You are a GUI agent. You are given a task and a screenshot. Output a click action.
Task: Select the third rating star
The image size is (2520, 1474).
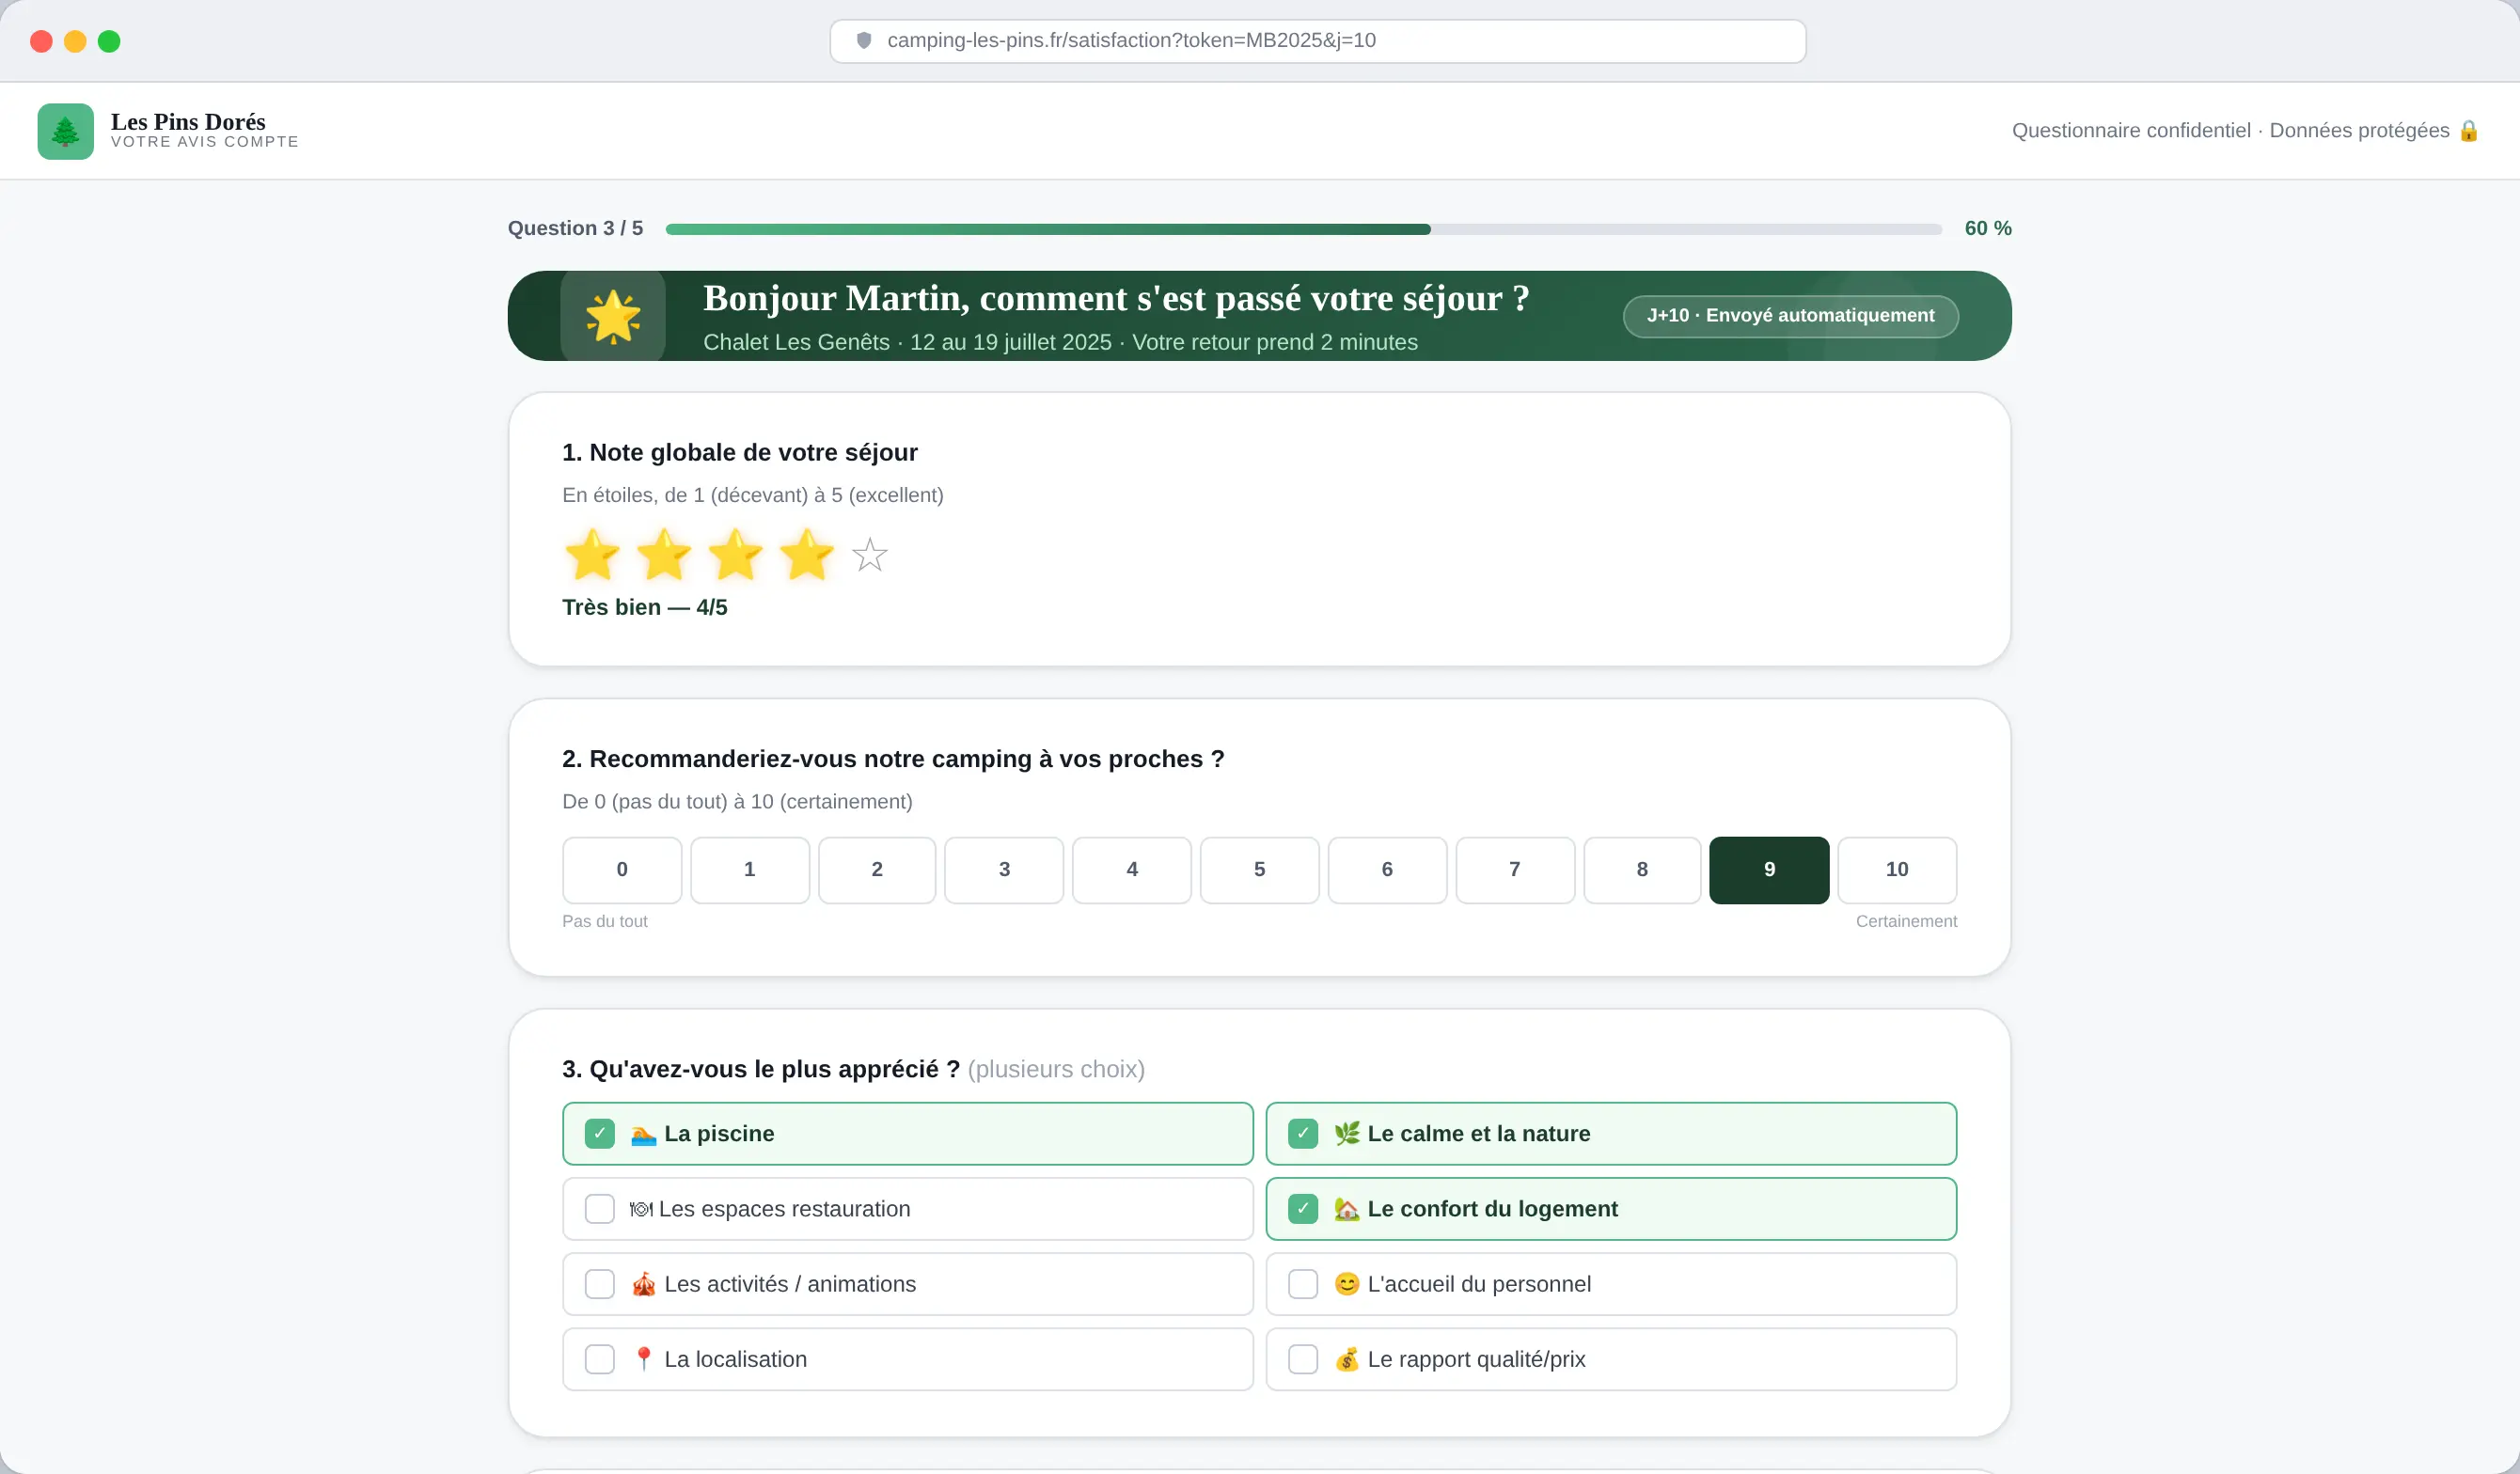pyautogui.click(x=735, y=555)
